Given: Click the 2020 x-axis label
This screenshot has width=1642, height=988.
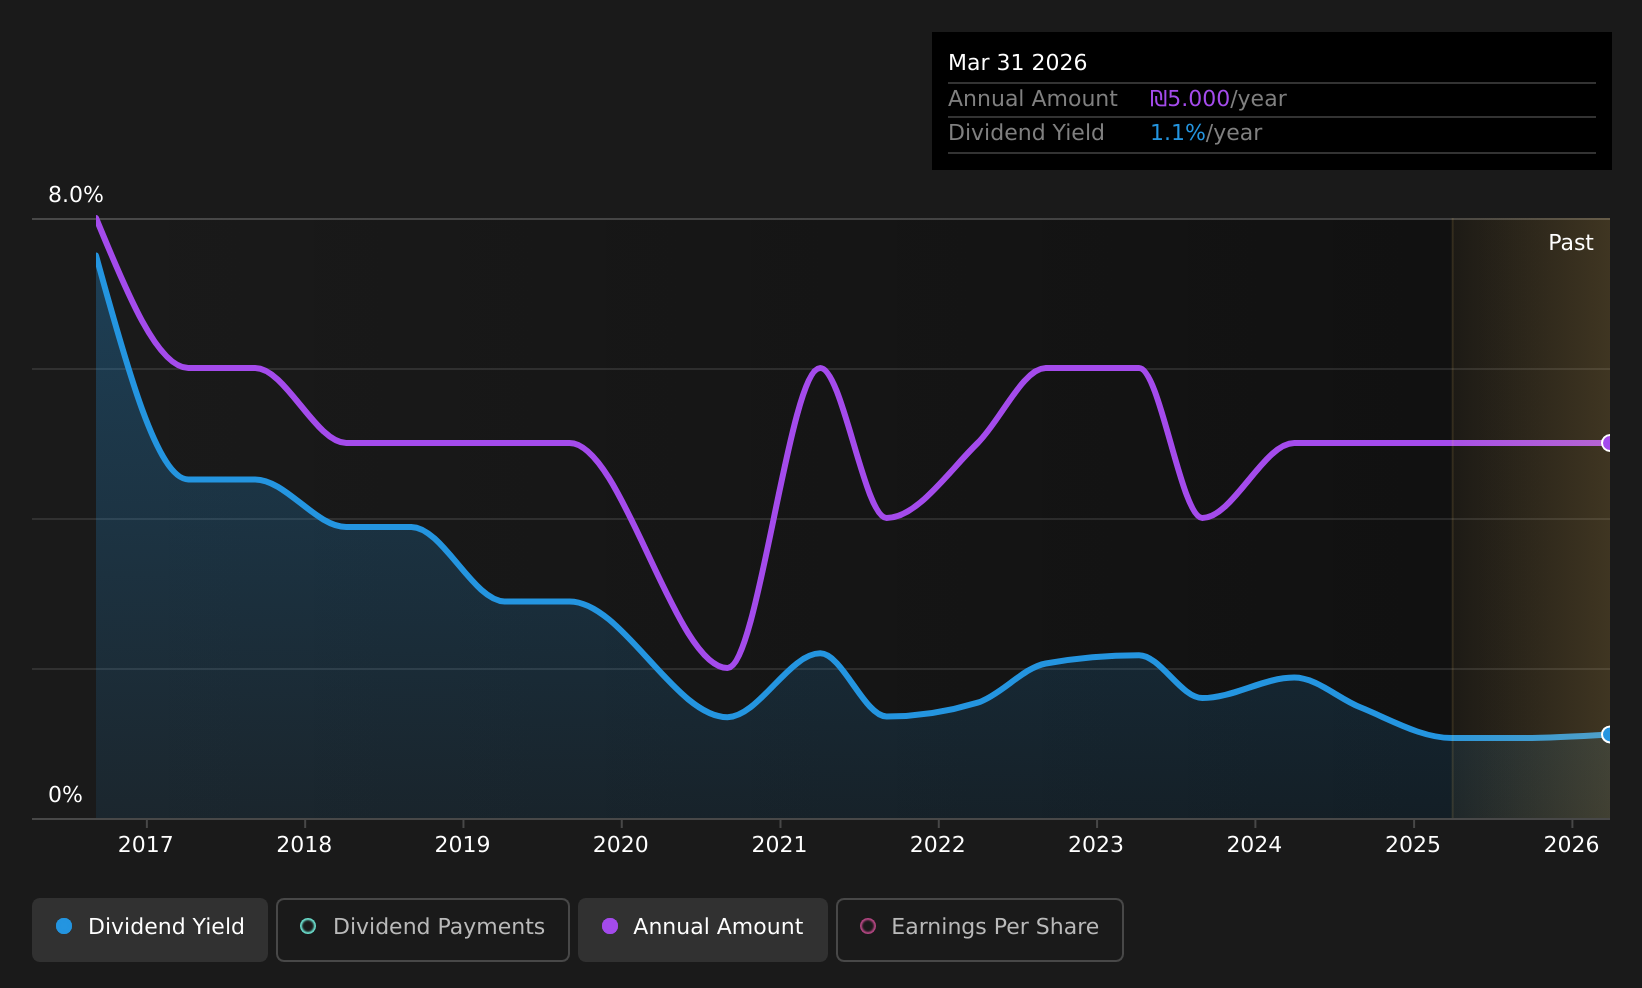Looking at the screenshot, I should coord(621,845).
